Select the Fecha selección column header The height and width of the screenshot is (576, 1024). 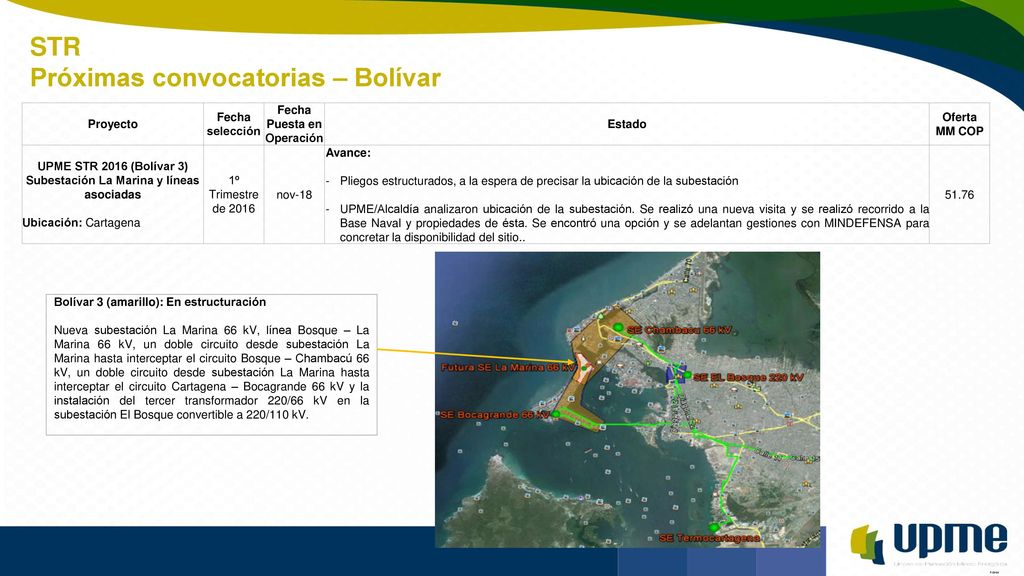[x=233, y=124]
